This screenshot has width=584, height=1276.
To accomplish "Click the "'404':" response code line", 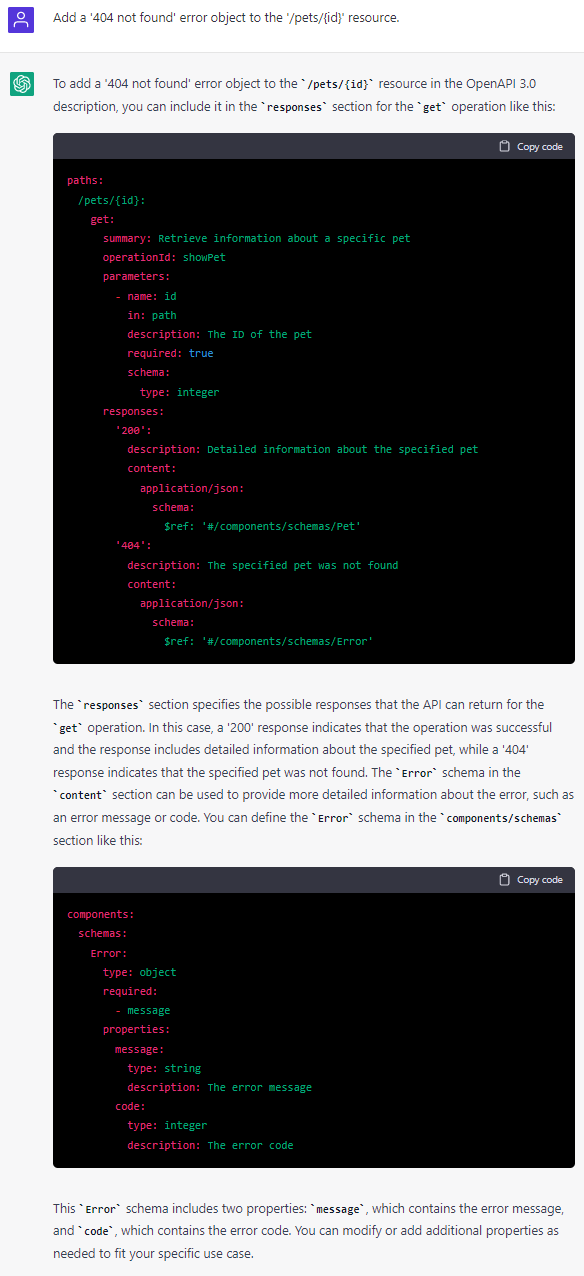I will [133, 546].
